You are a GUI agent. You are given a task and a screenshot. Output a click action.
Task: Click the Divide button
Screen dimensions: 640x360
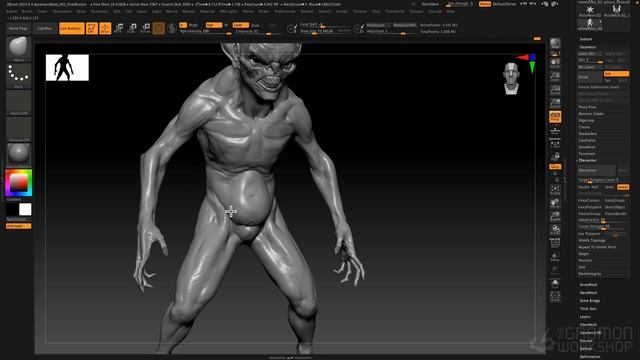[590, 77]
